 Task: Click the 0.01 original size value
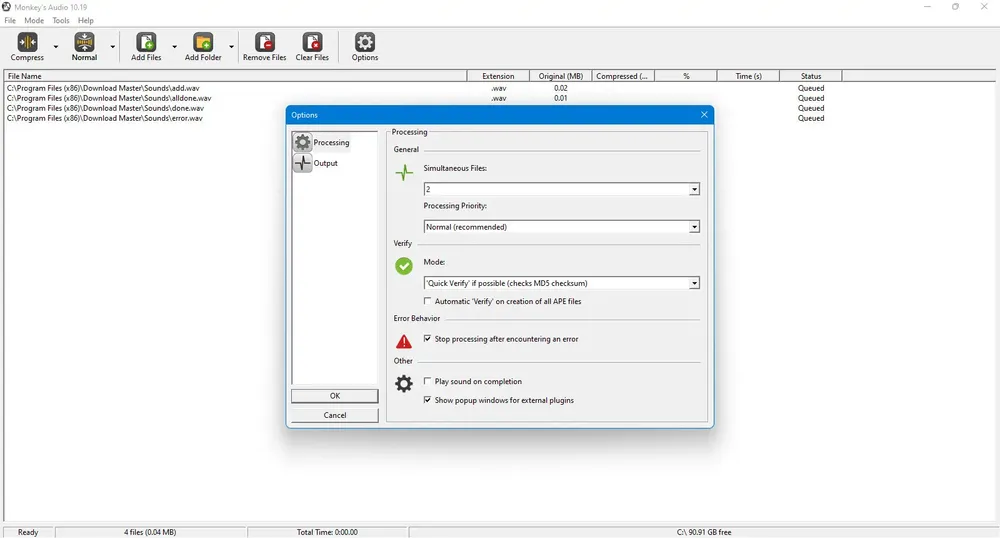(x=561, y=98)
